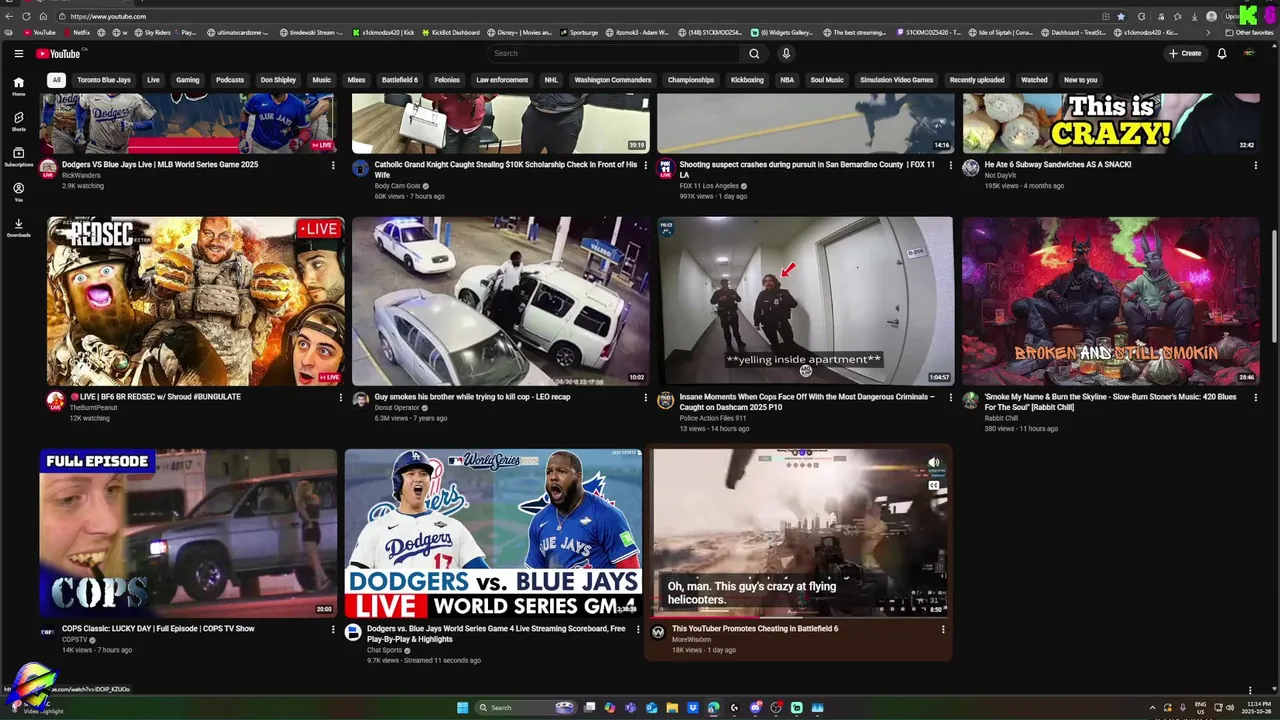1280x720 pixels.
Task: Select the Recently uploaded chip
Action: tap(977, 80)
